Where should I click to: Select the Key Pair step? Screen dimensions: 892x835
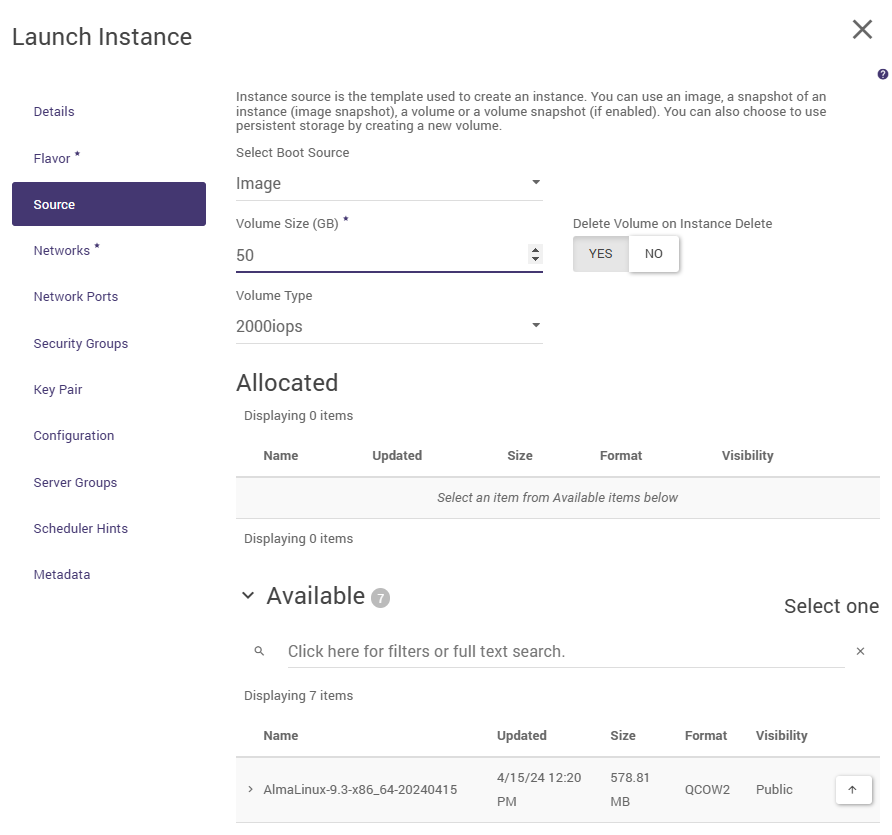[x=58, y=390]
